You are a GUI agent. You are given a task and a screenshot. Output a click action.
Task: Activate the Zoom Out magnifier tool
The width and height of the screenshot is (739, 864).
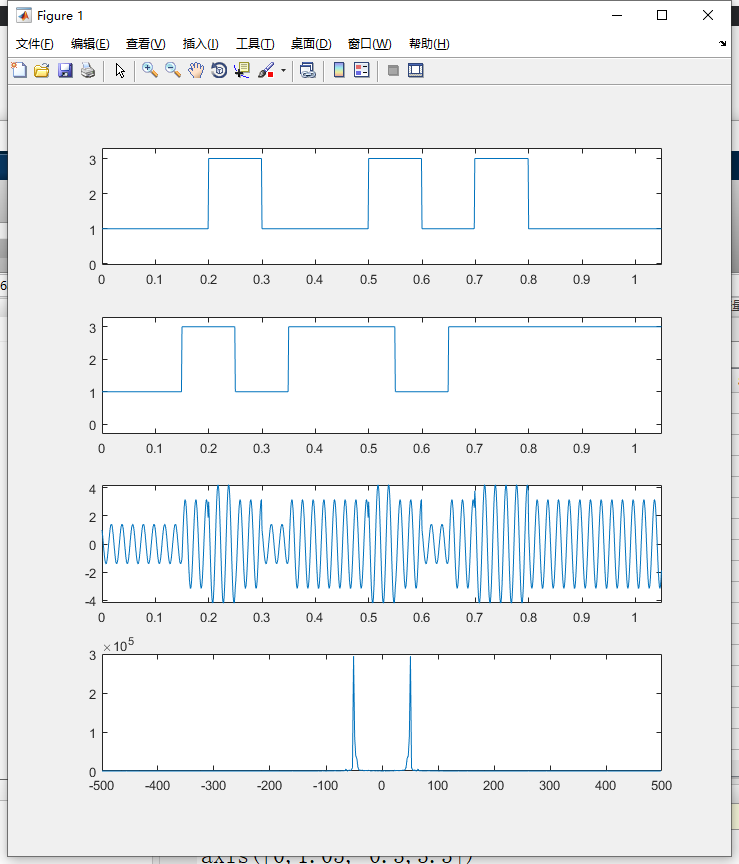[x=173, y=70]
